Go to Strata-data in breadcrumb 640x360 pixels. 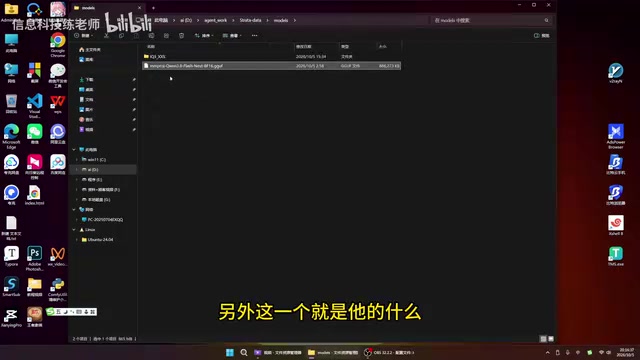pos(250,20)
